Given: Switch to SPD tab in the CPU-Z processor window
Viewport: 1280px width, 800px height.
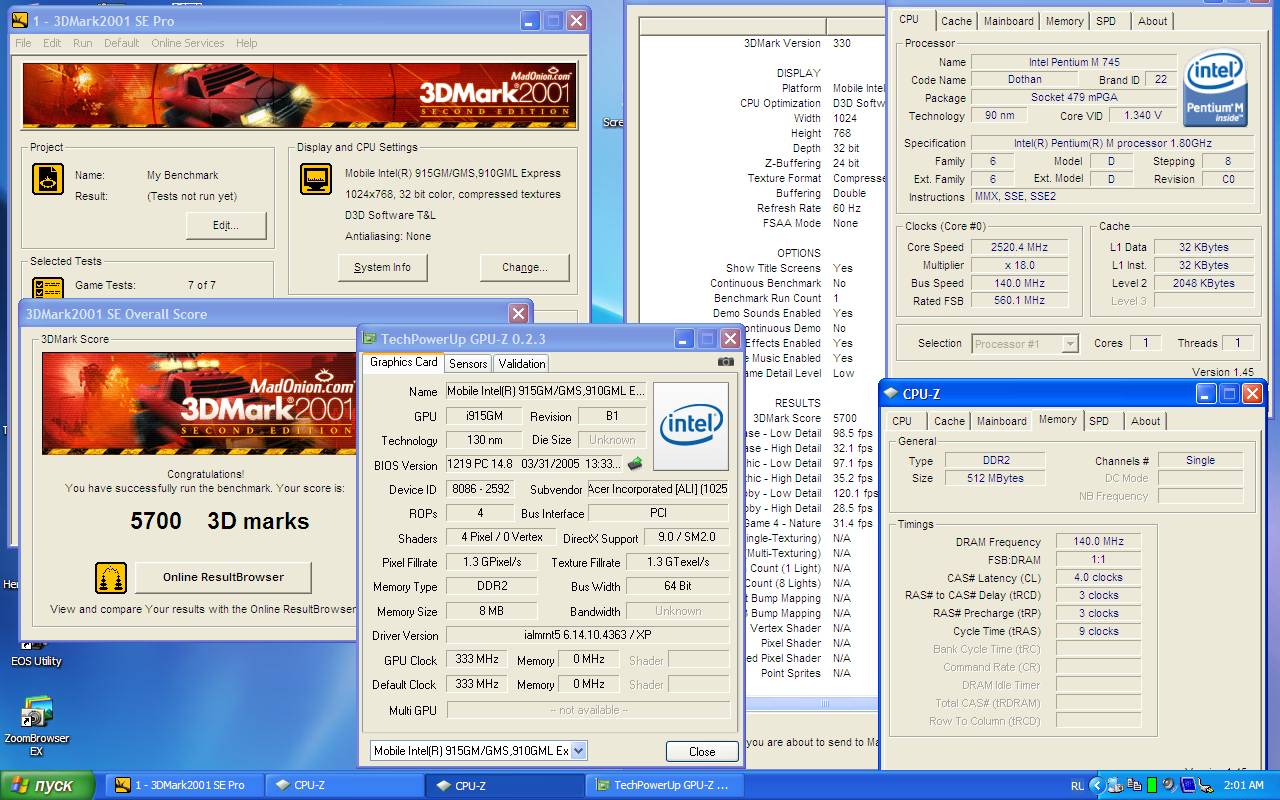Looking at the screenshot, I should [x=1106, y=21].
